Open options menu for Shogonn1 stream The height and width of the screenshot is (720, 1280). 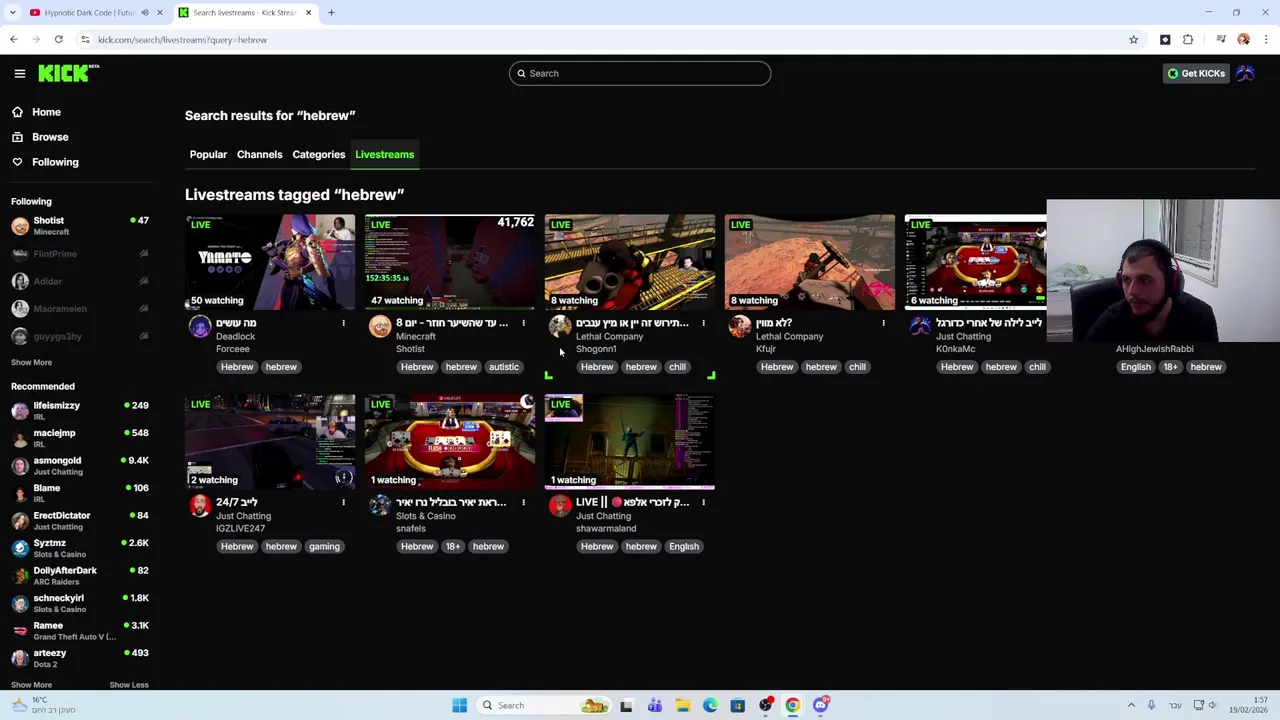pyautogui.click(x=703, y=323)
